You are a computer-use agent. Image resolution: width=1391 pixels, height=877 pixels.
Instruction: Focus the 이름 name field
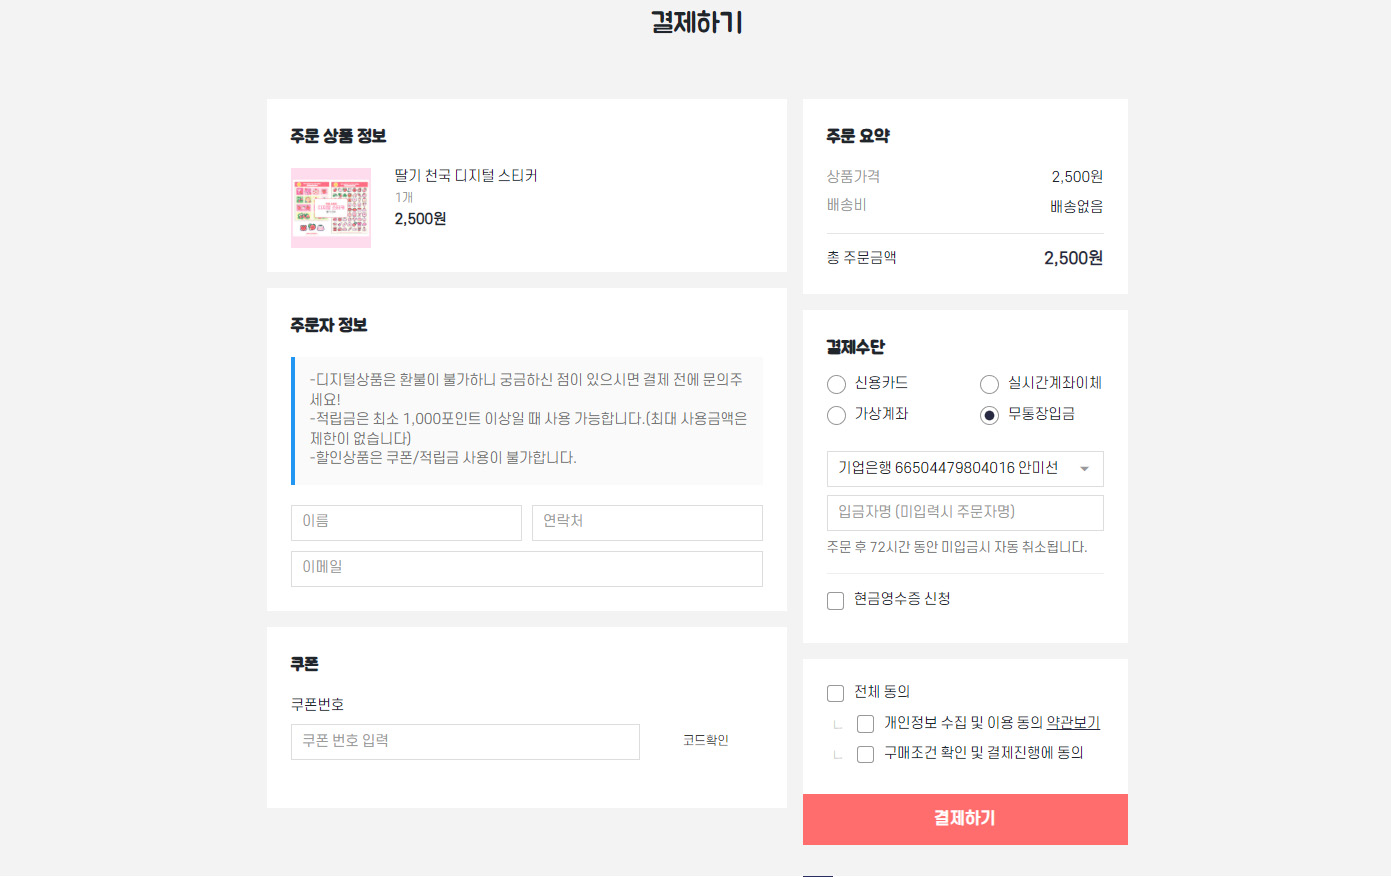(x=406, y=522)
